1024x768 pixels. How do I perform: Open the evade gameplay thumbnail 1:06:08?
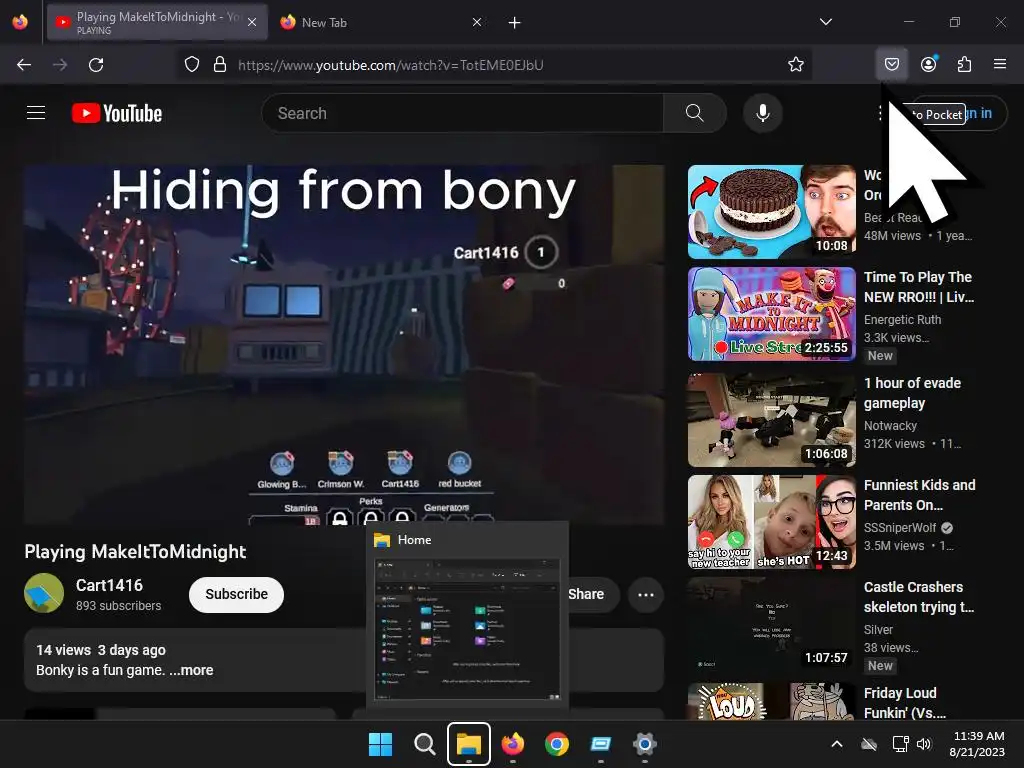771,420
